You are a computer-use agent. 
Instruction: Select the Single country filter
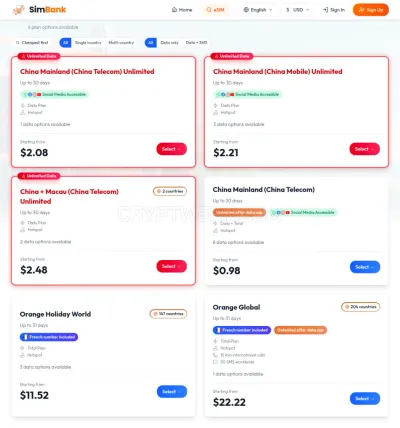(88, 42)
